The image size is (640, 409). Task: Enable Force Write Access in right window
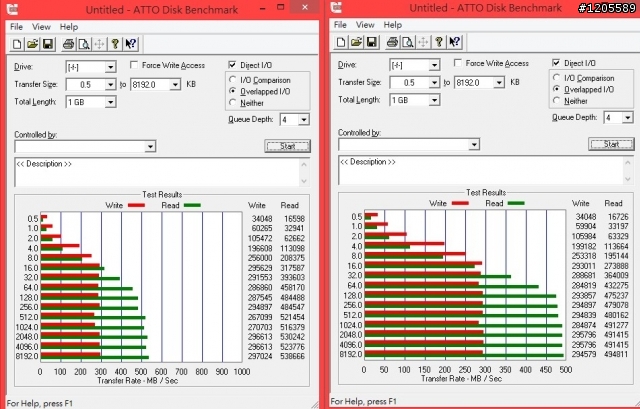click(458, 63)
